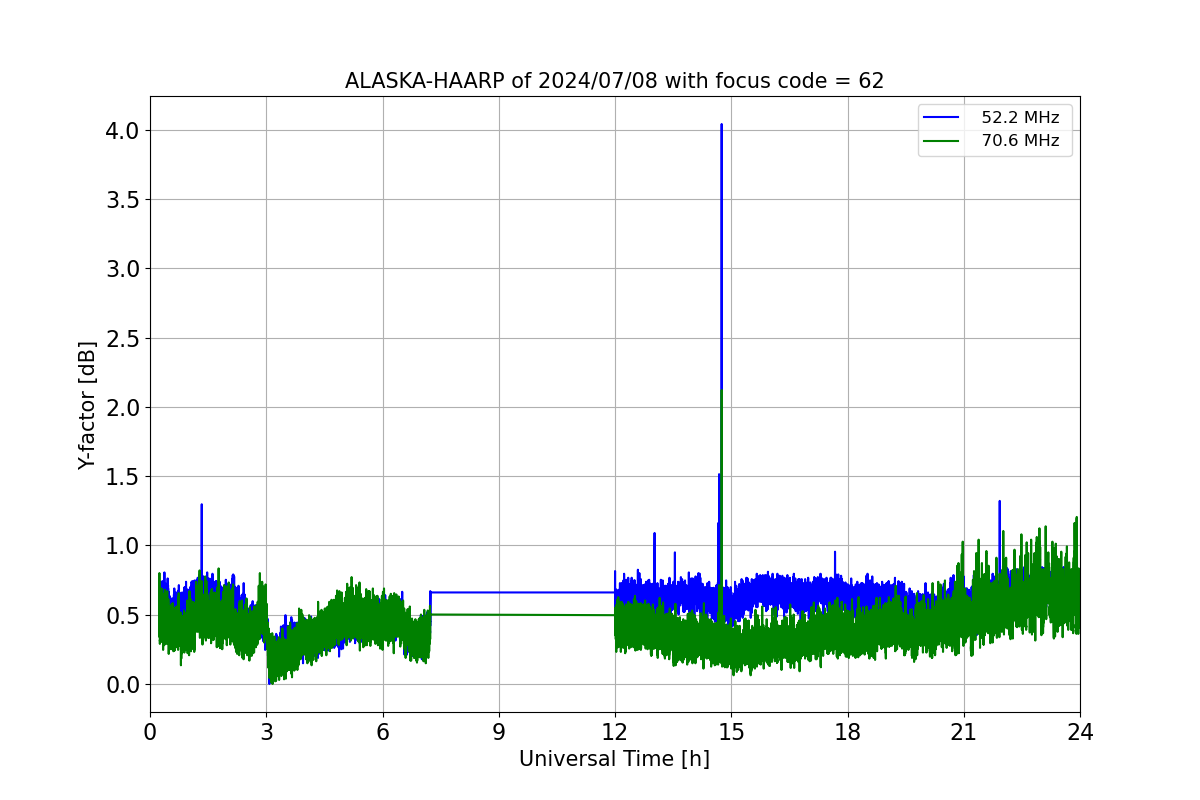Image resolution: width=1200 pixels, height=800 pixels.
Task: Click the 'Universal Time [h]' axis label
Action: click(x=614, y=759)
